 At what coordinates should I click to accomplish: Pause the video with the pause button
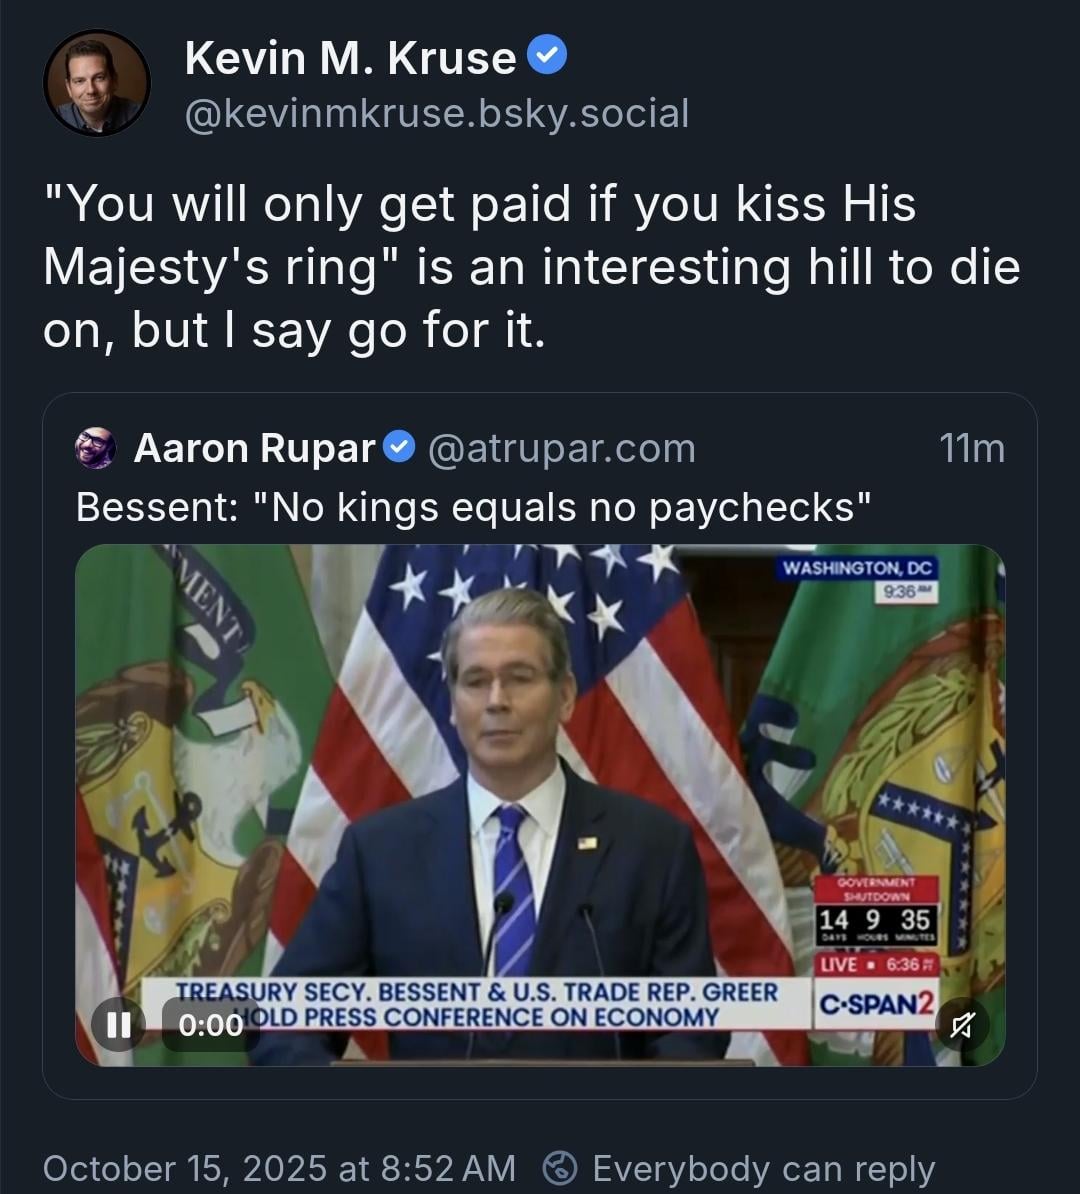(118, 1024)
